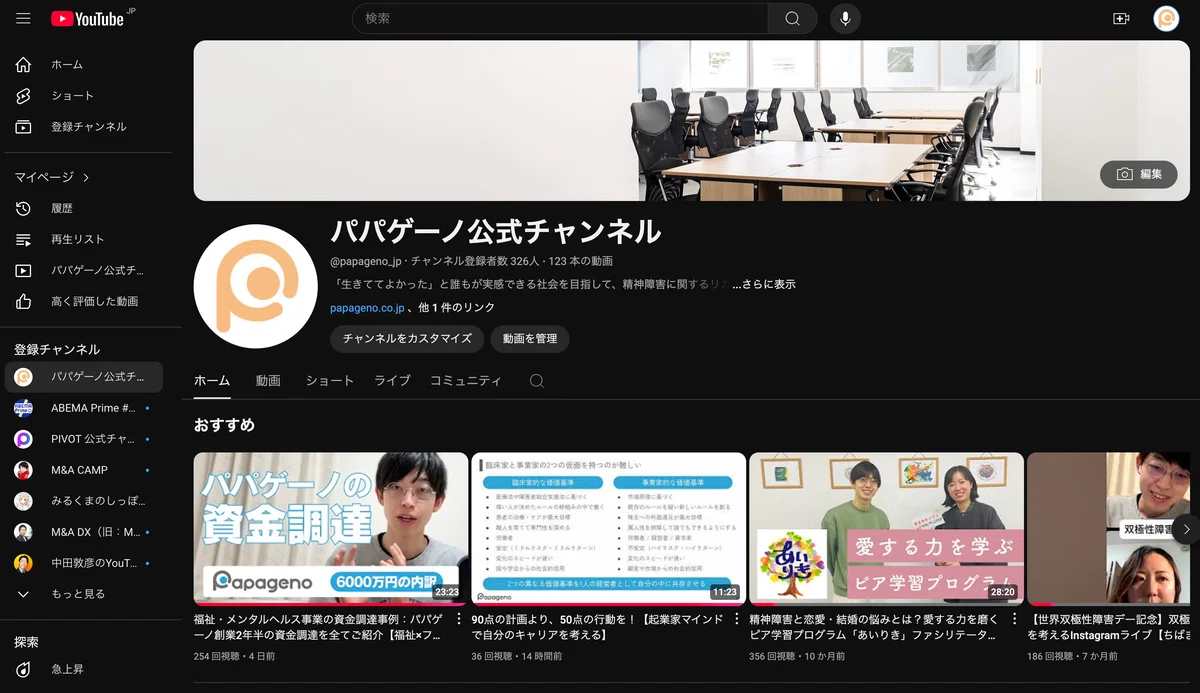This screenshot has height=693, width=1200.
Task: Click the おすすめ section heading
Action: click(224, 425)
